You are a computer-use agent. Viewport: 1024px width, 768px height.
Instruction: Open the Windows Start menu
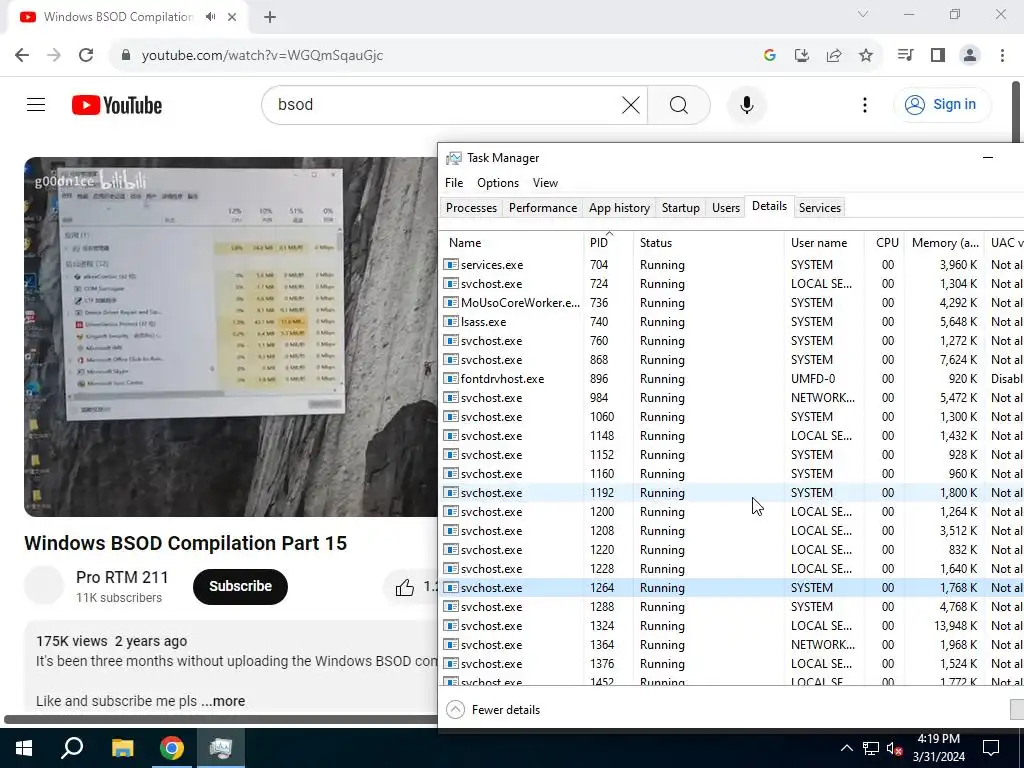pos(24,748)
